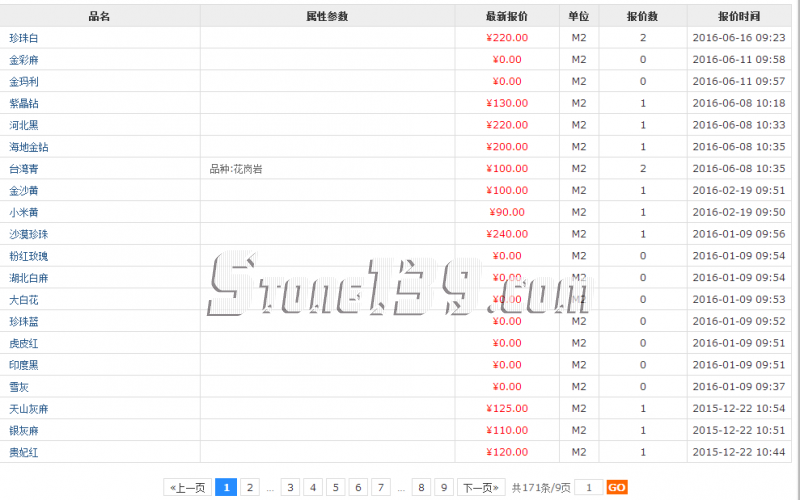Image resolution: width=800 pixels, height=500 pixels.
Task: Click the 报价时间 column header
Action: (738, 16)
